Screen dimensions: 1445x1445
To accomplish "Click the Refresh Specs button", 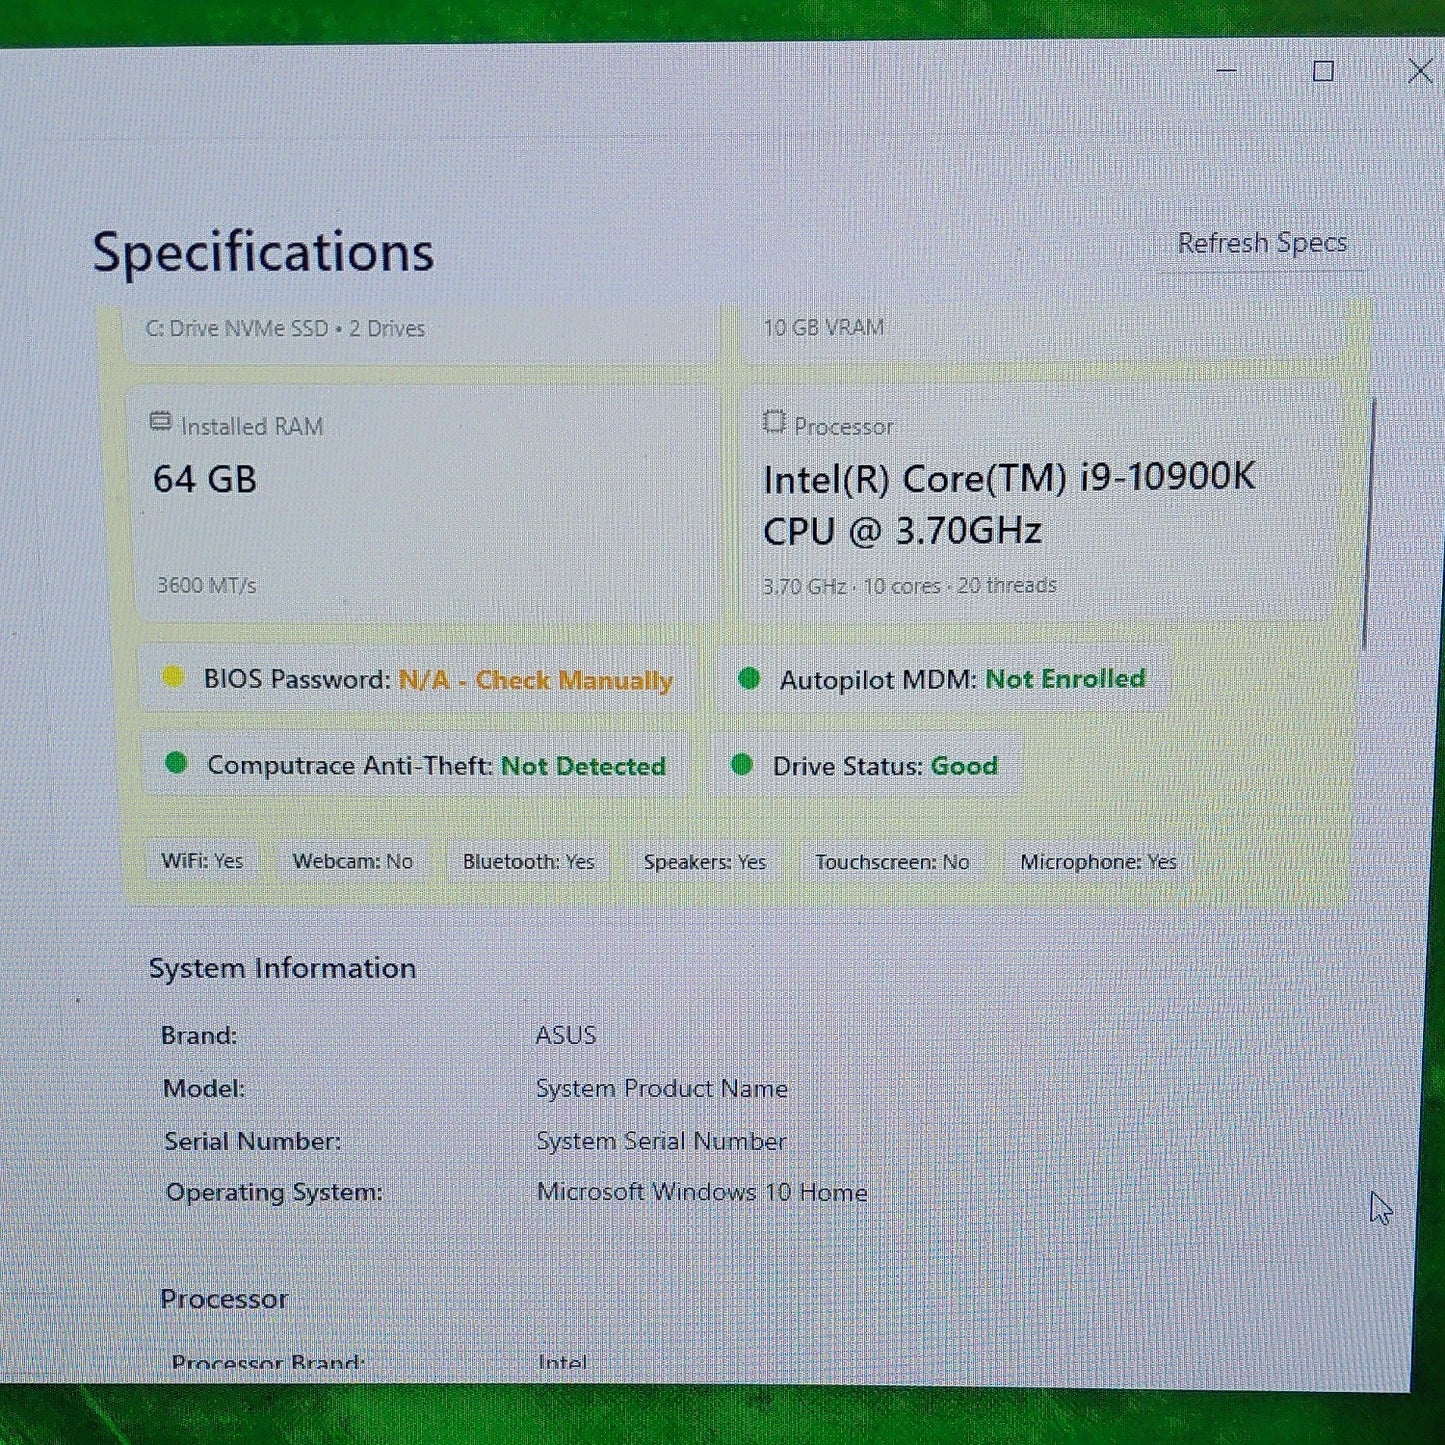I will pos(1262,243).
